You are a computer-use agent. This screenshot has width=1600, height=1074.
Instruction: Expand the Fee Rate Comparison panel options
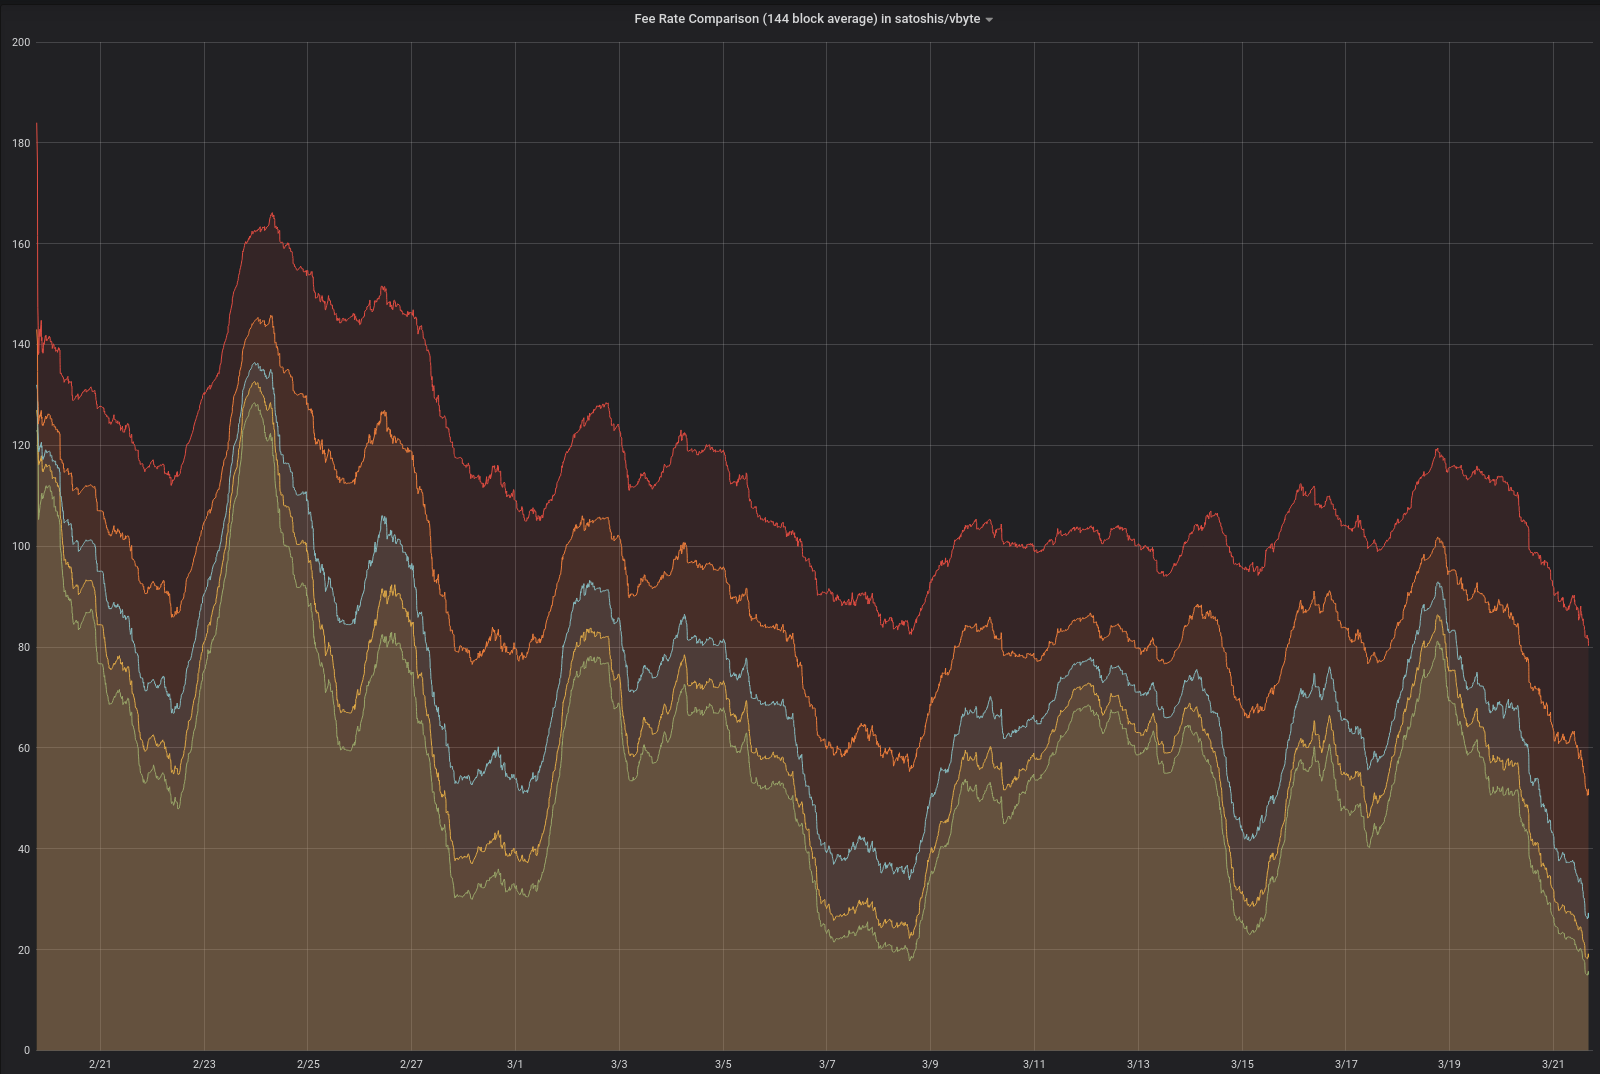pyautogui.click(x=990, y=19)
